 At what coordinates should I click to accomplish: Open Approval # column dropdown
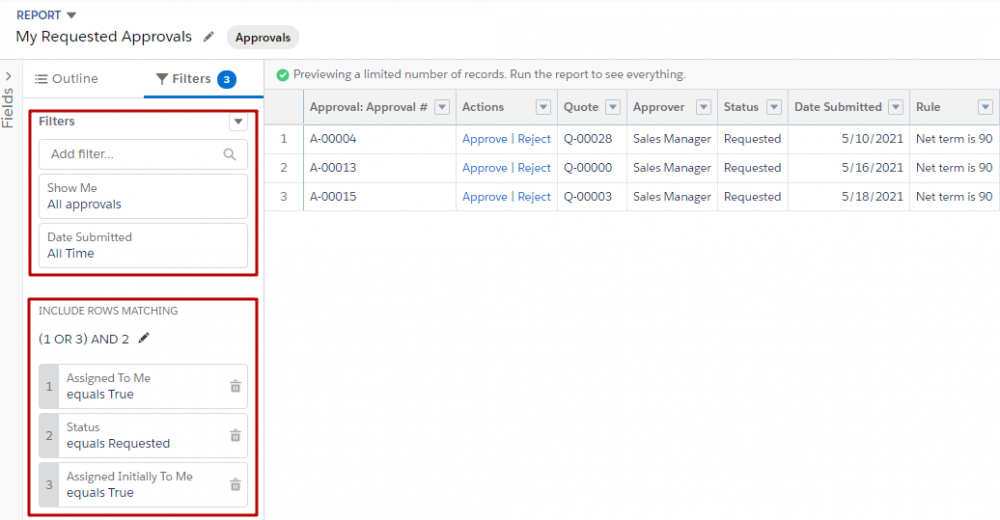[442, 107]
